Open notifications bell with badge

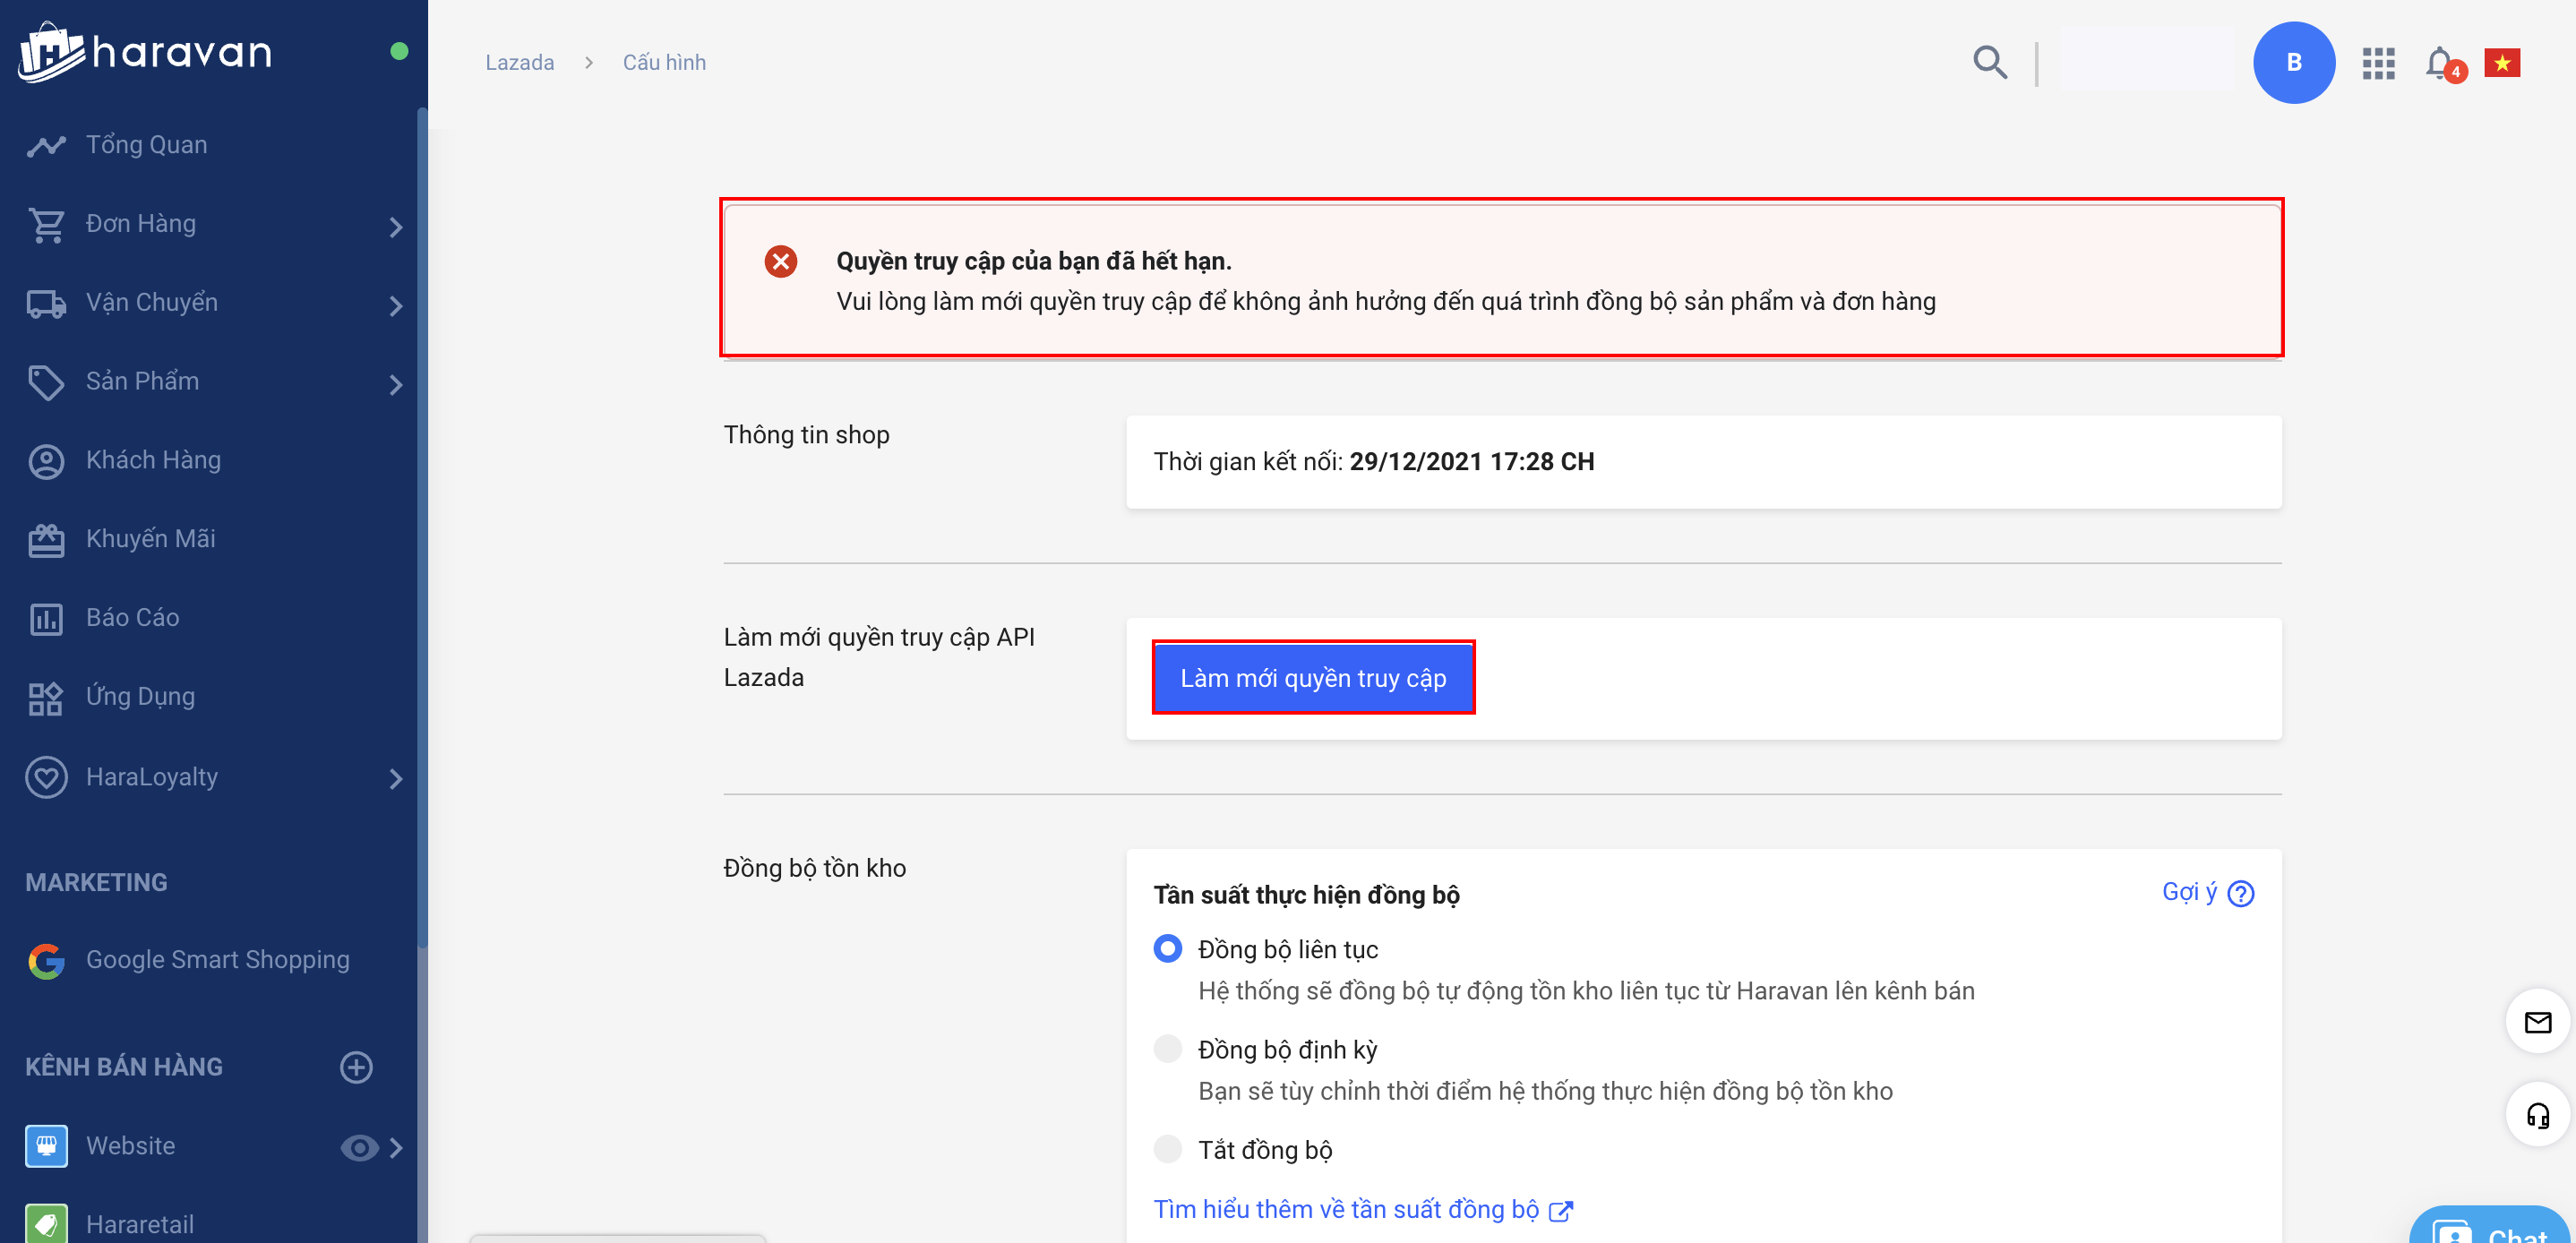point(2441,63)
